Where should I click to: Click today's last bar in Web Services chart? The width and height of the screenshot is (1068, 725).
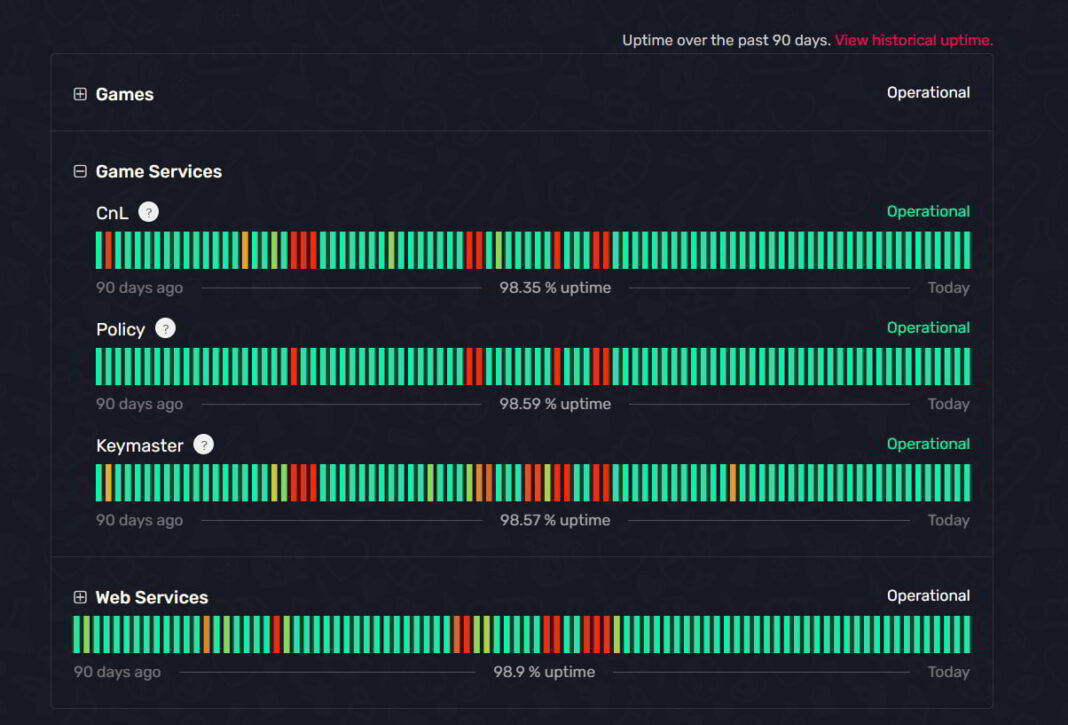point(967,635)
